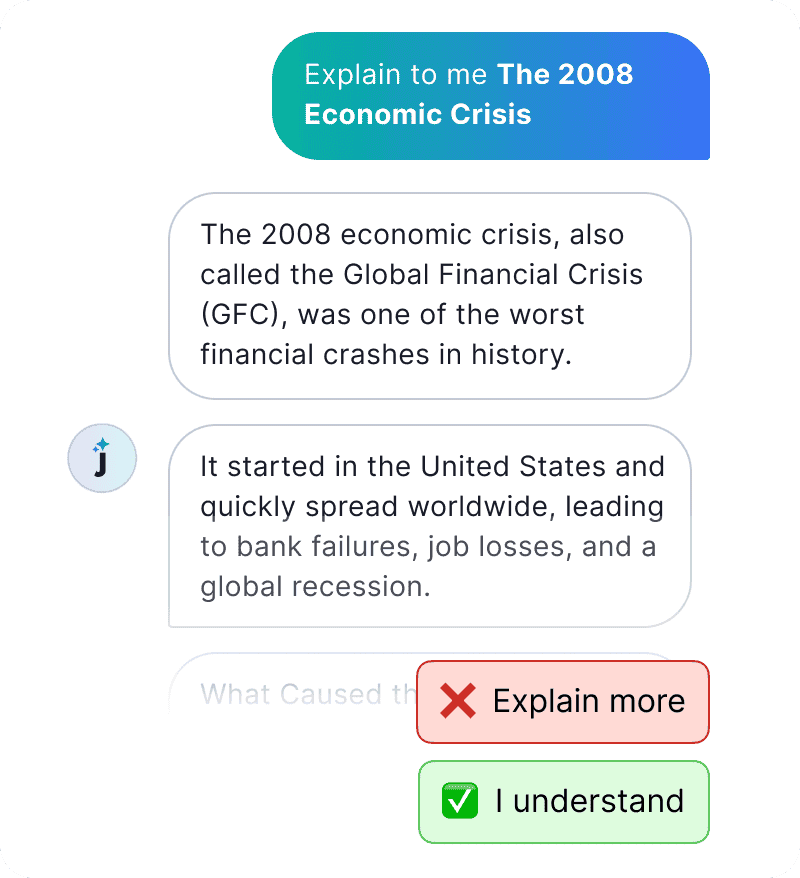Click the 'Explain more' label text
800x878 pixels.
click(x=589, y=701)
